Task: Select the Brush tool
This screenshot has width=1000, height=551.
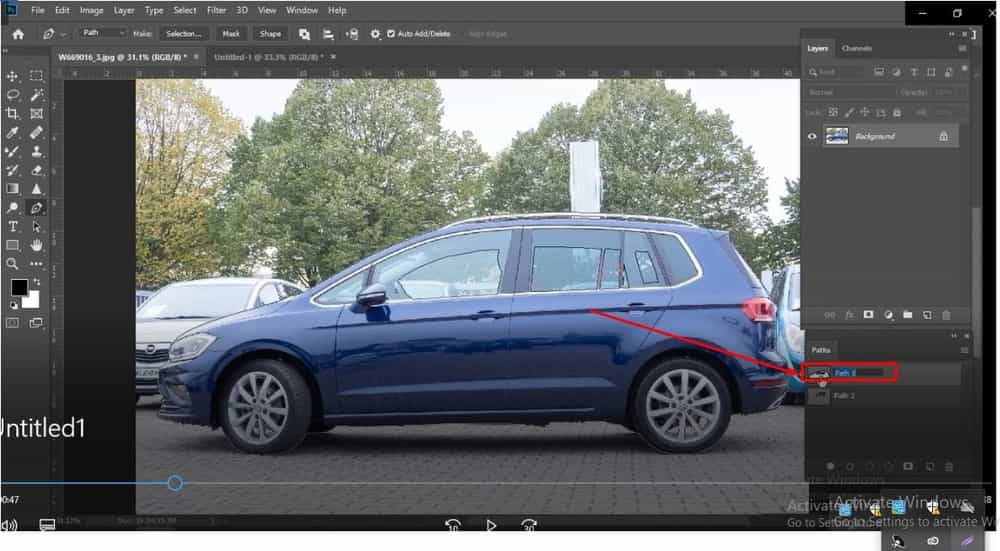Action: click(12, 151)
